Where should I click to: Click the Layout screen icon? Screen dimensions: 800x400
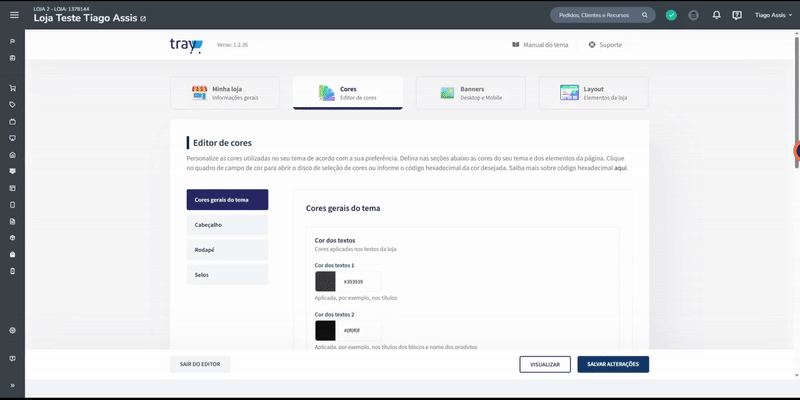[569, 93]
